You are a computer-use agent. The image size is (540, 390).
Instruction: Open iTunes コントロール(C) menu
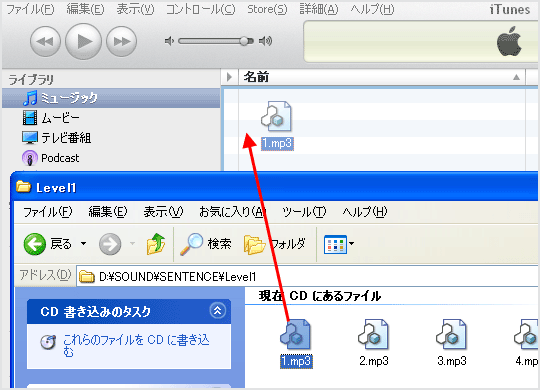pos(200,10)
